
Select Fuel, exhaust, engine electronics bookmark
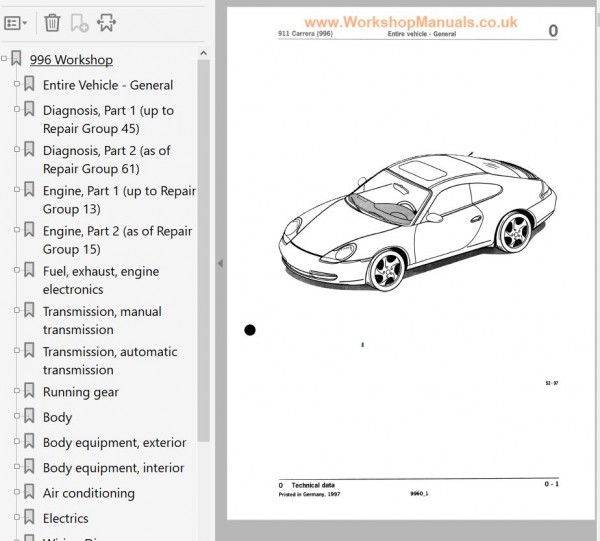point(101,280)
